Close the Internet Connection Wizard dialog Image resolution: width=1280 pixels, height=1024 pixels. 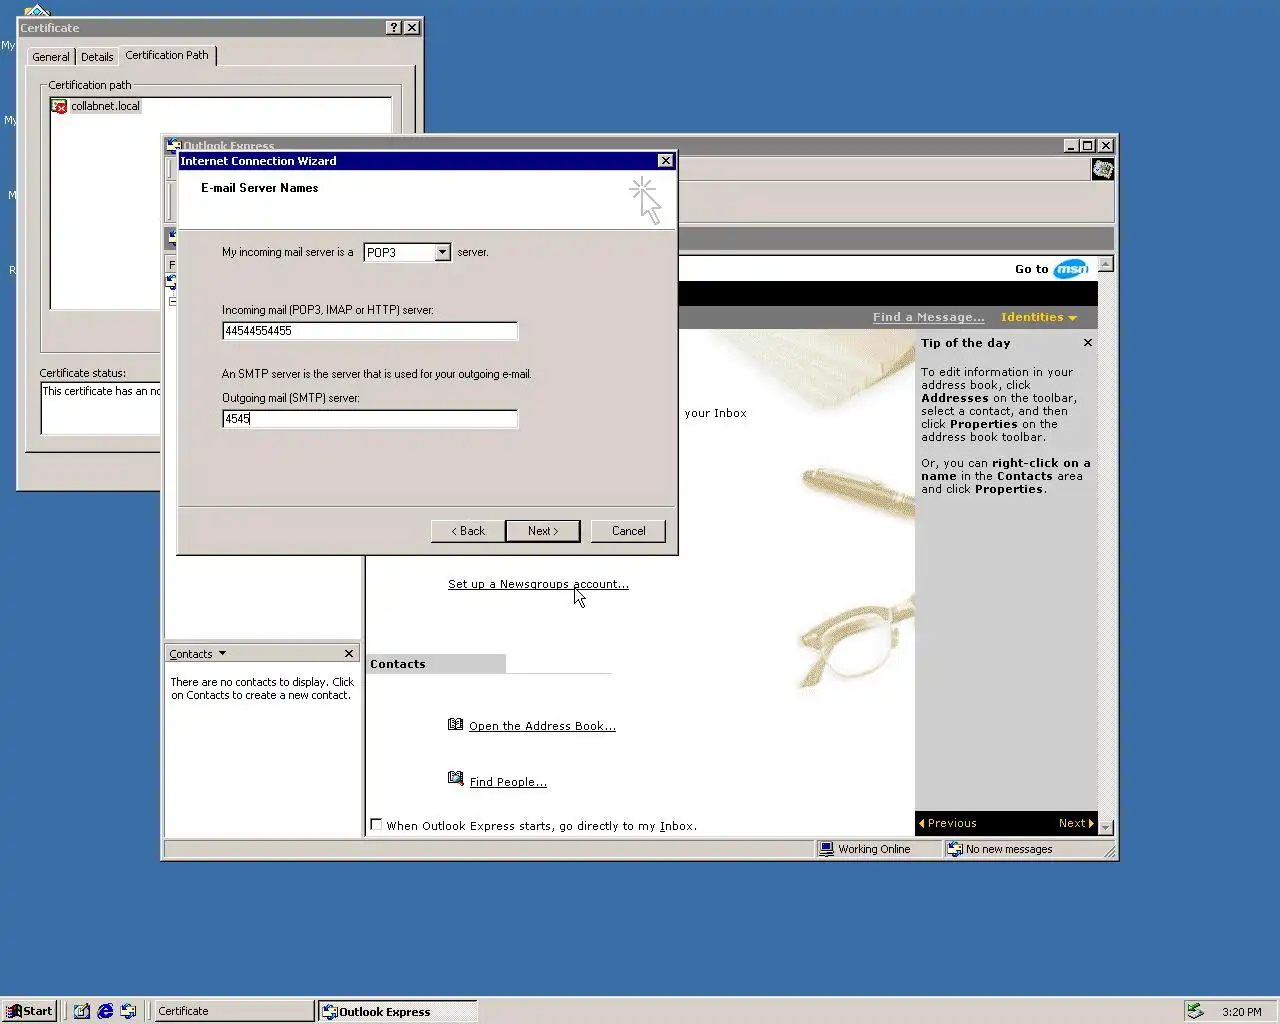(665, 161)
